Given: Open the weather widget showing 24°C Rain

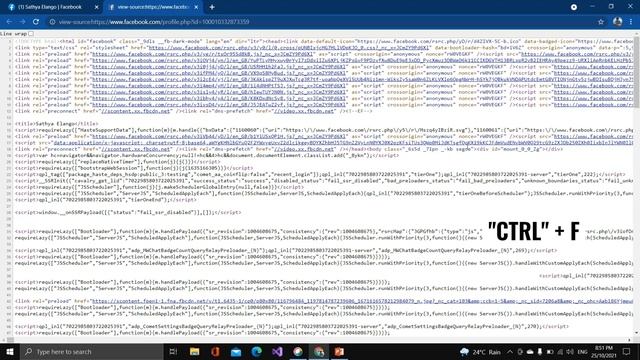Looking at the screenshot, I should [480, 352].
